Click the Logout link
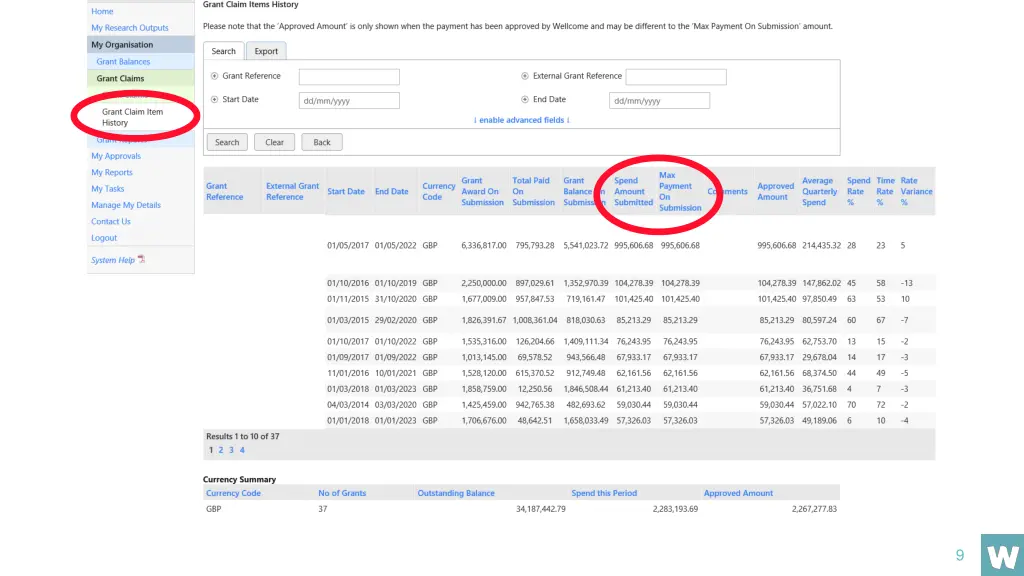 coord(104,238)
